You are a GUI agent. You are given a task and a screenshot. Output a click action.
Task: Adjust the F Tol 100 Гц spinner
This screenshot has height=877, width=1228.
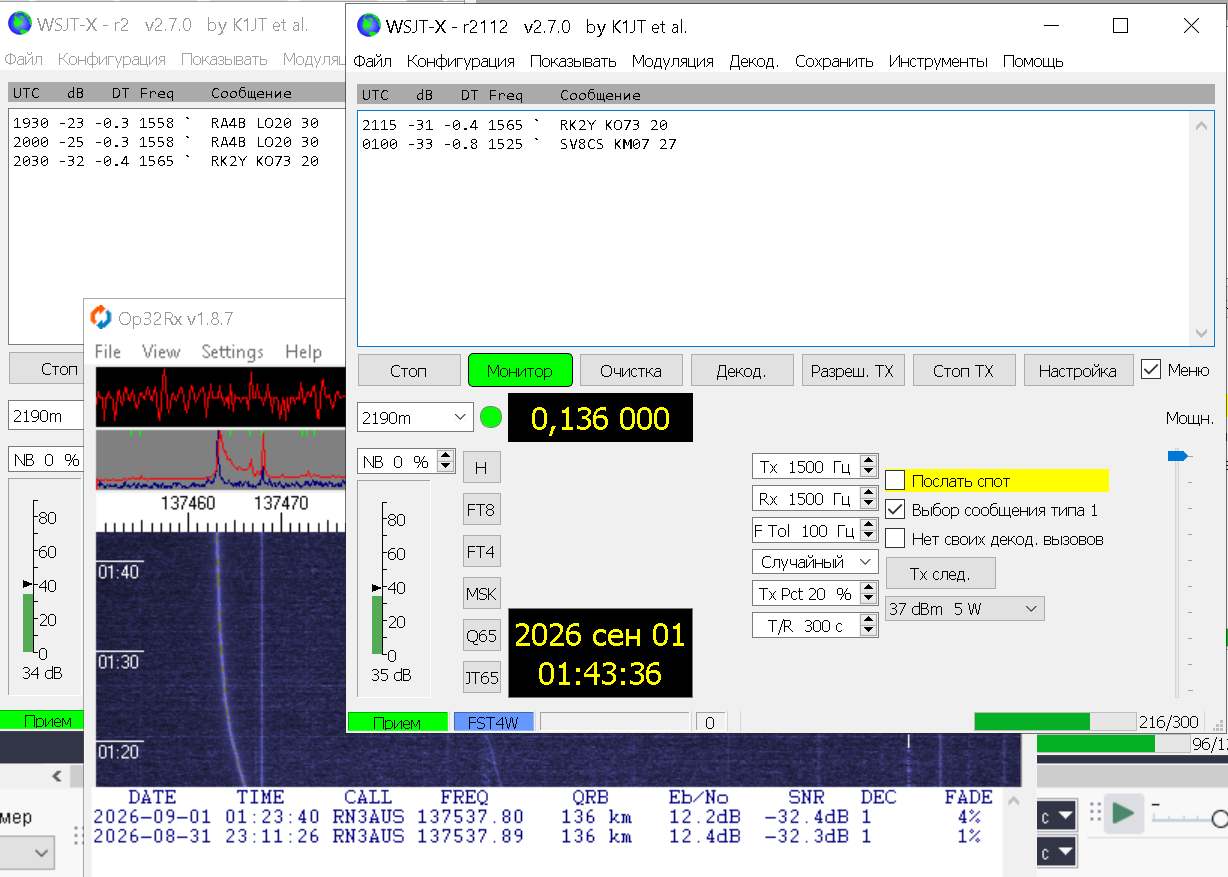(x=815, y=531)
